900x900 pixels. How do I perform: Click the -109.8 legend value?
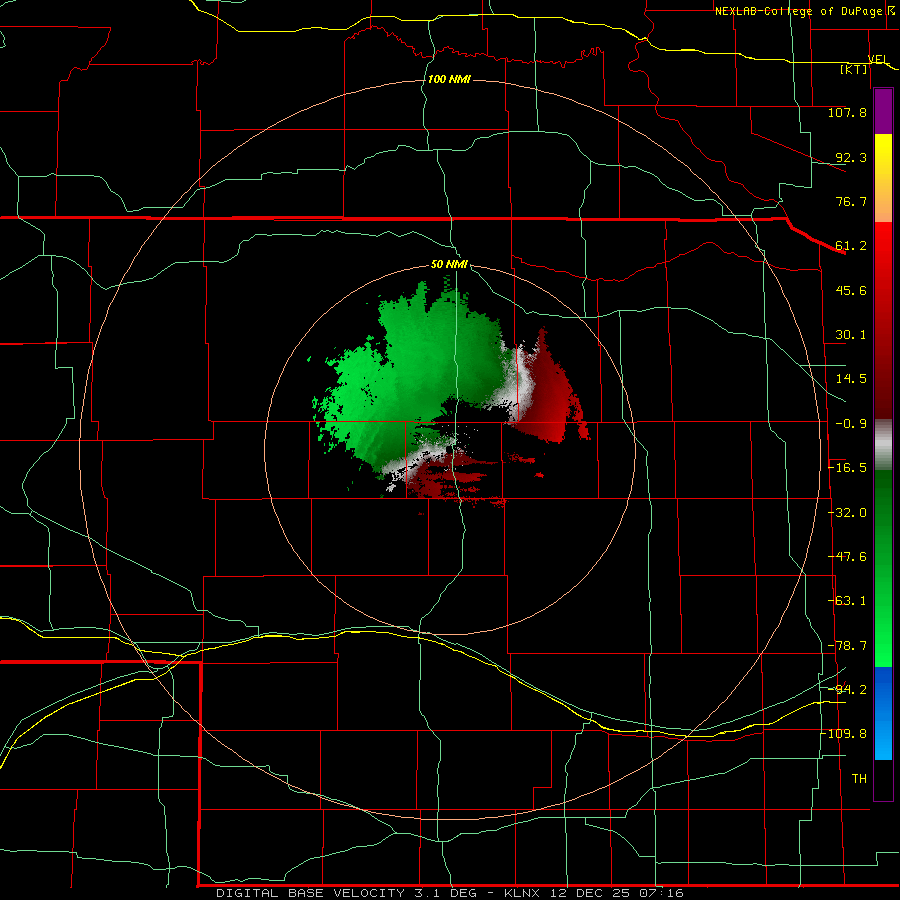[844, 734]
